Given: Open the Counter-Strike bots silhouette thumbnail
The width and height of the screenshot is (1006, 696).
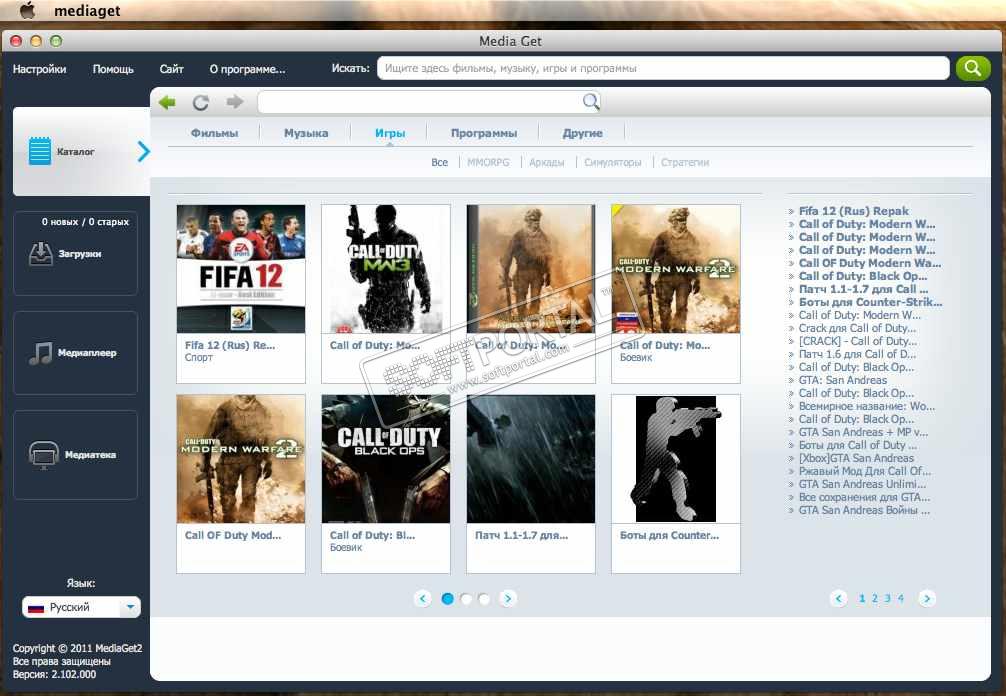Looking at the screenshot, I should 676,459.
